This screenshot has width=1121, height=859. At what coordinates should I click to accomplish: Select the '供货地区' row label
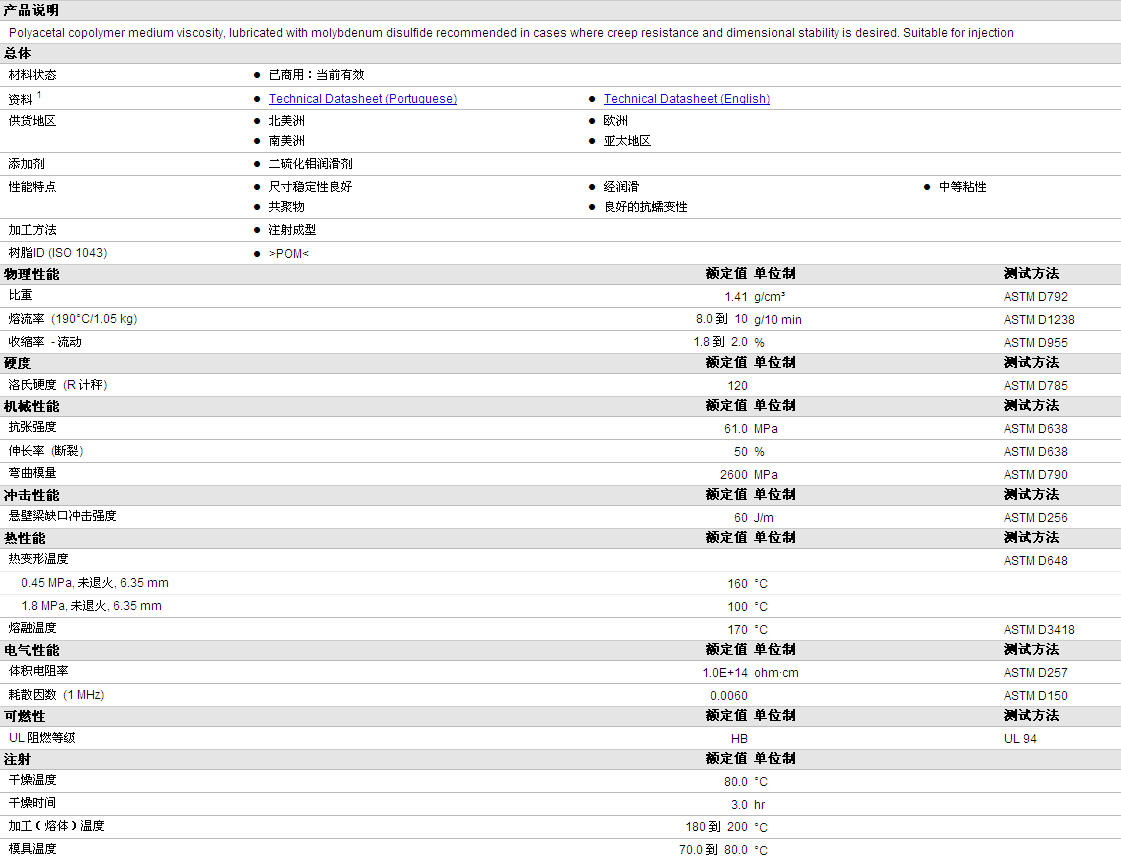pos(32,121)
